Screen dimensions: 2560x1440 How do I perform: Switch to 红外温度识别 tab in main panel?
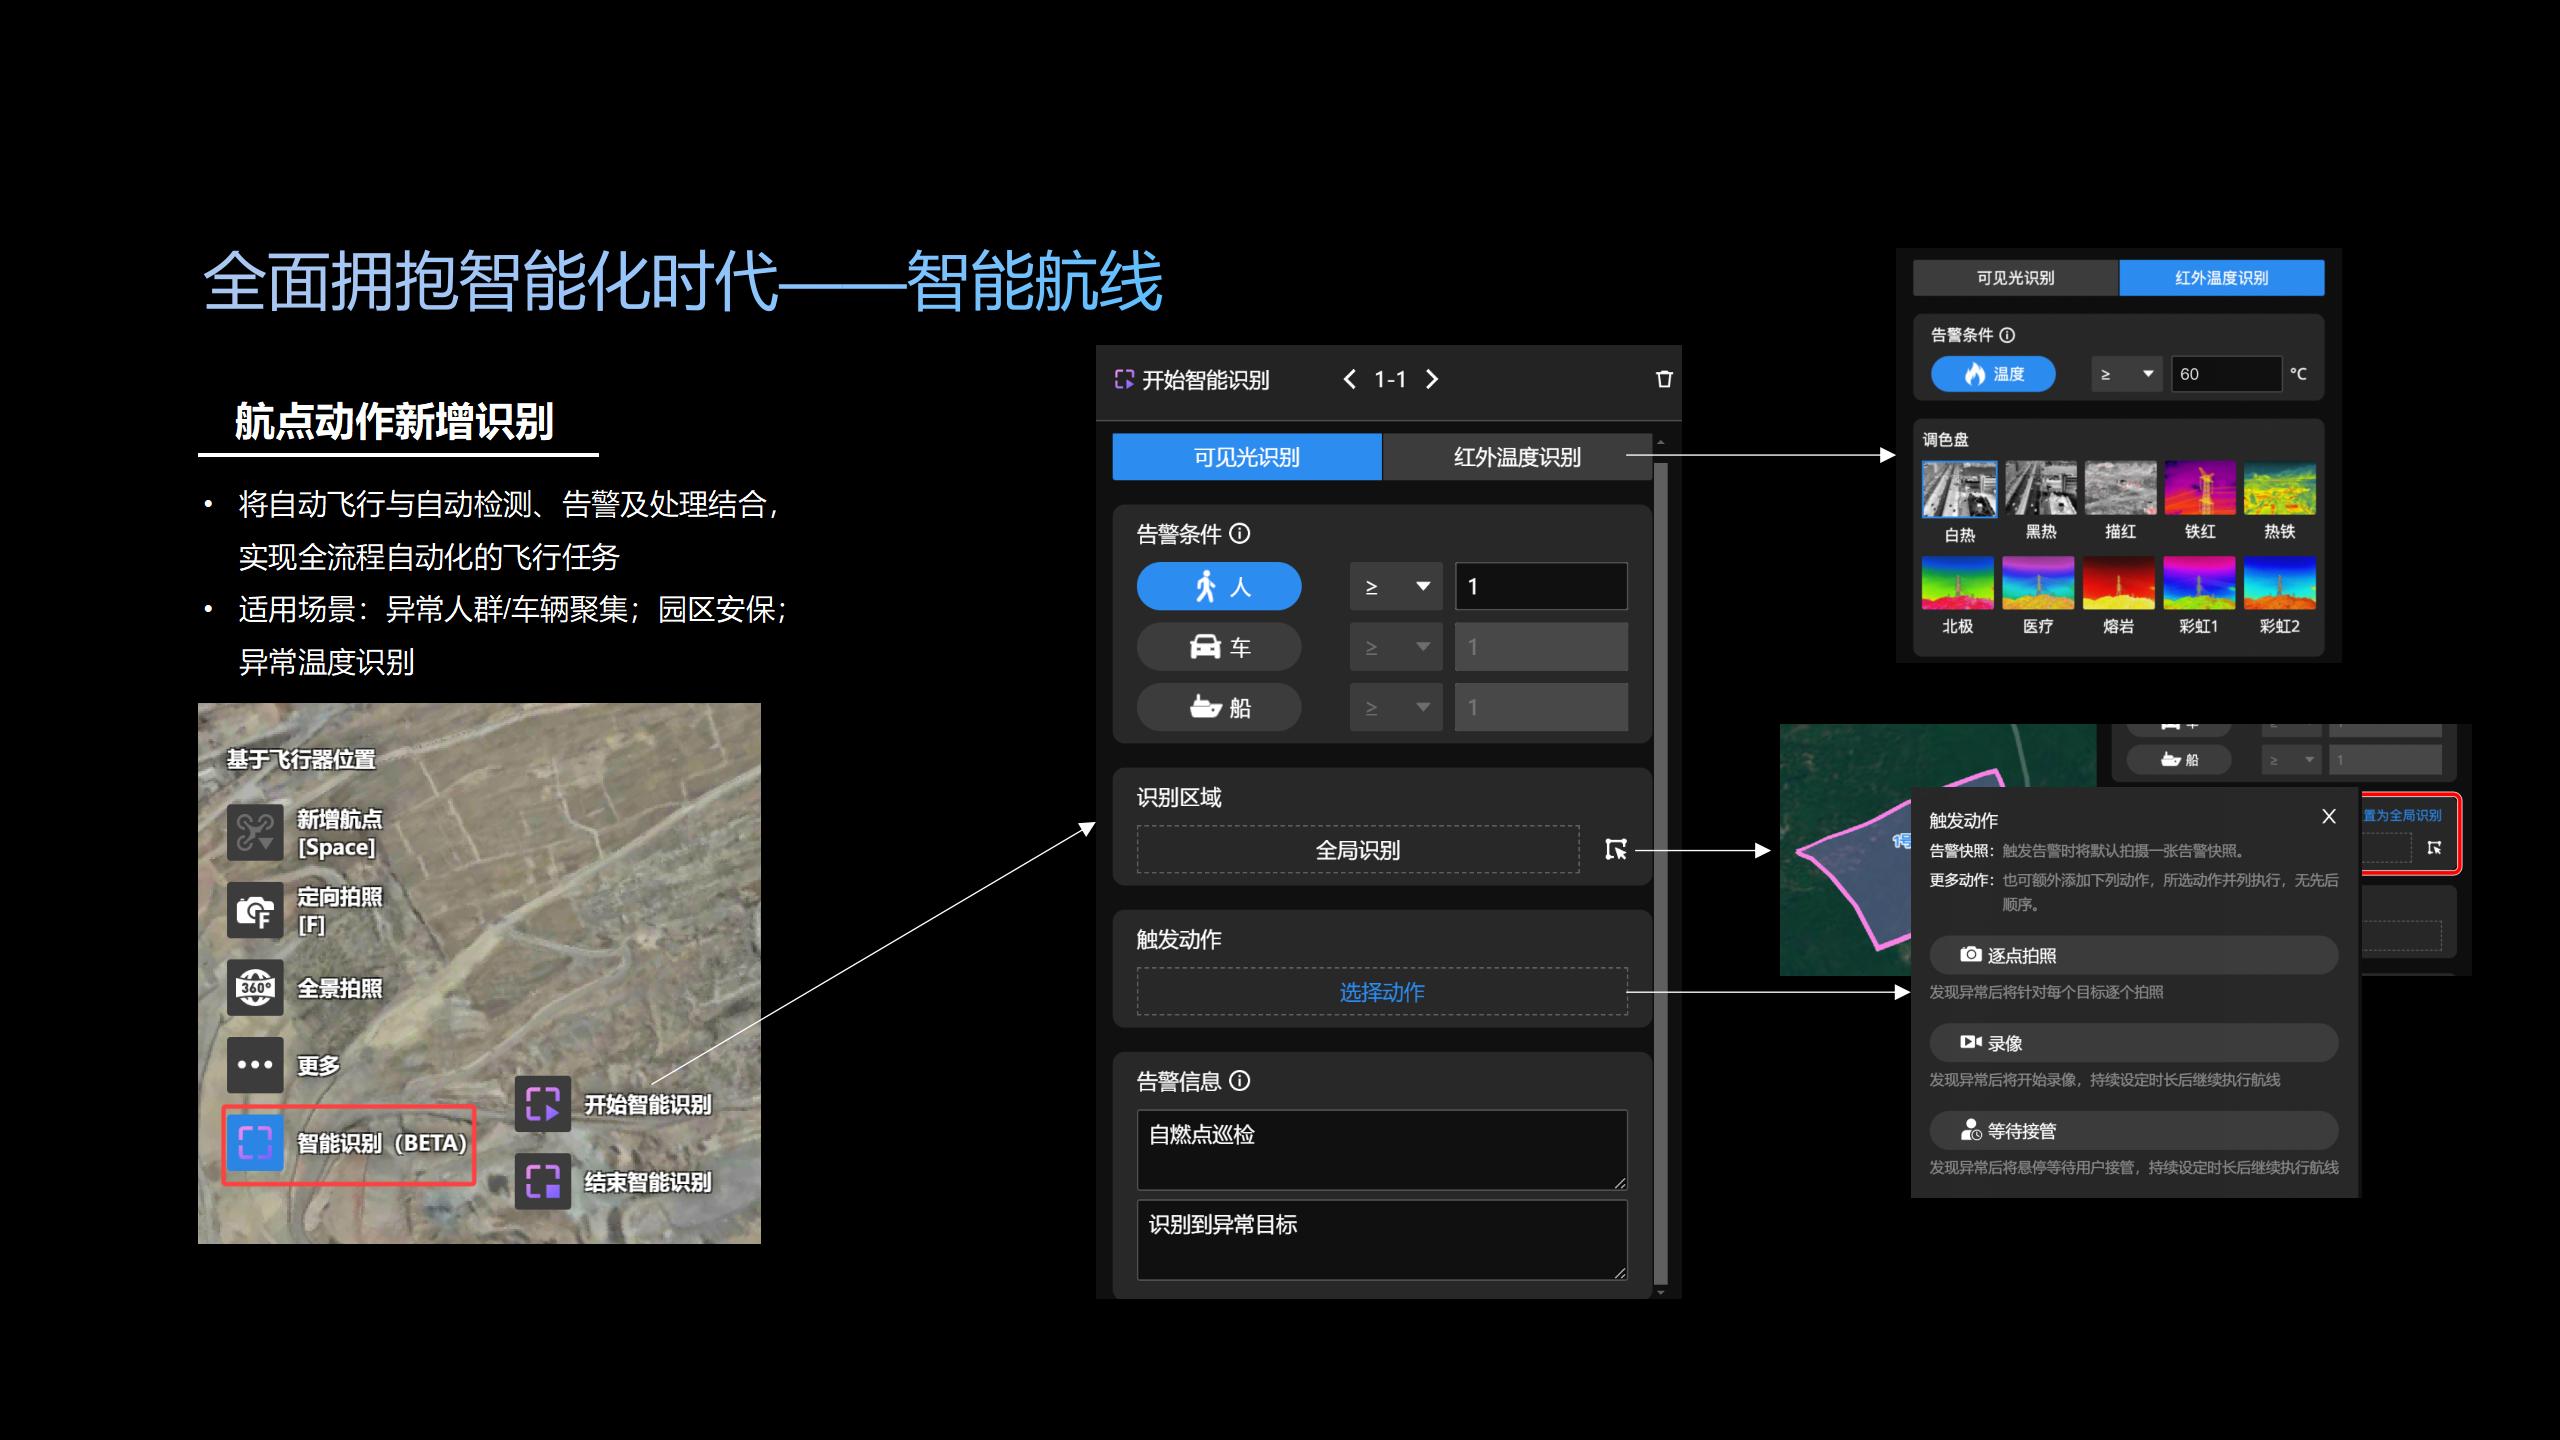(1516, 457)
